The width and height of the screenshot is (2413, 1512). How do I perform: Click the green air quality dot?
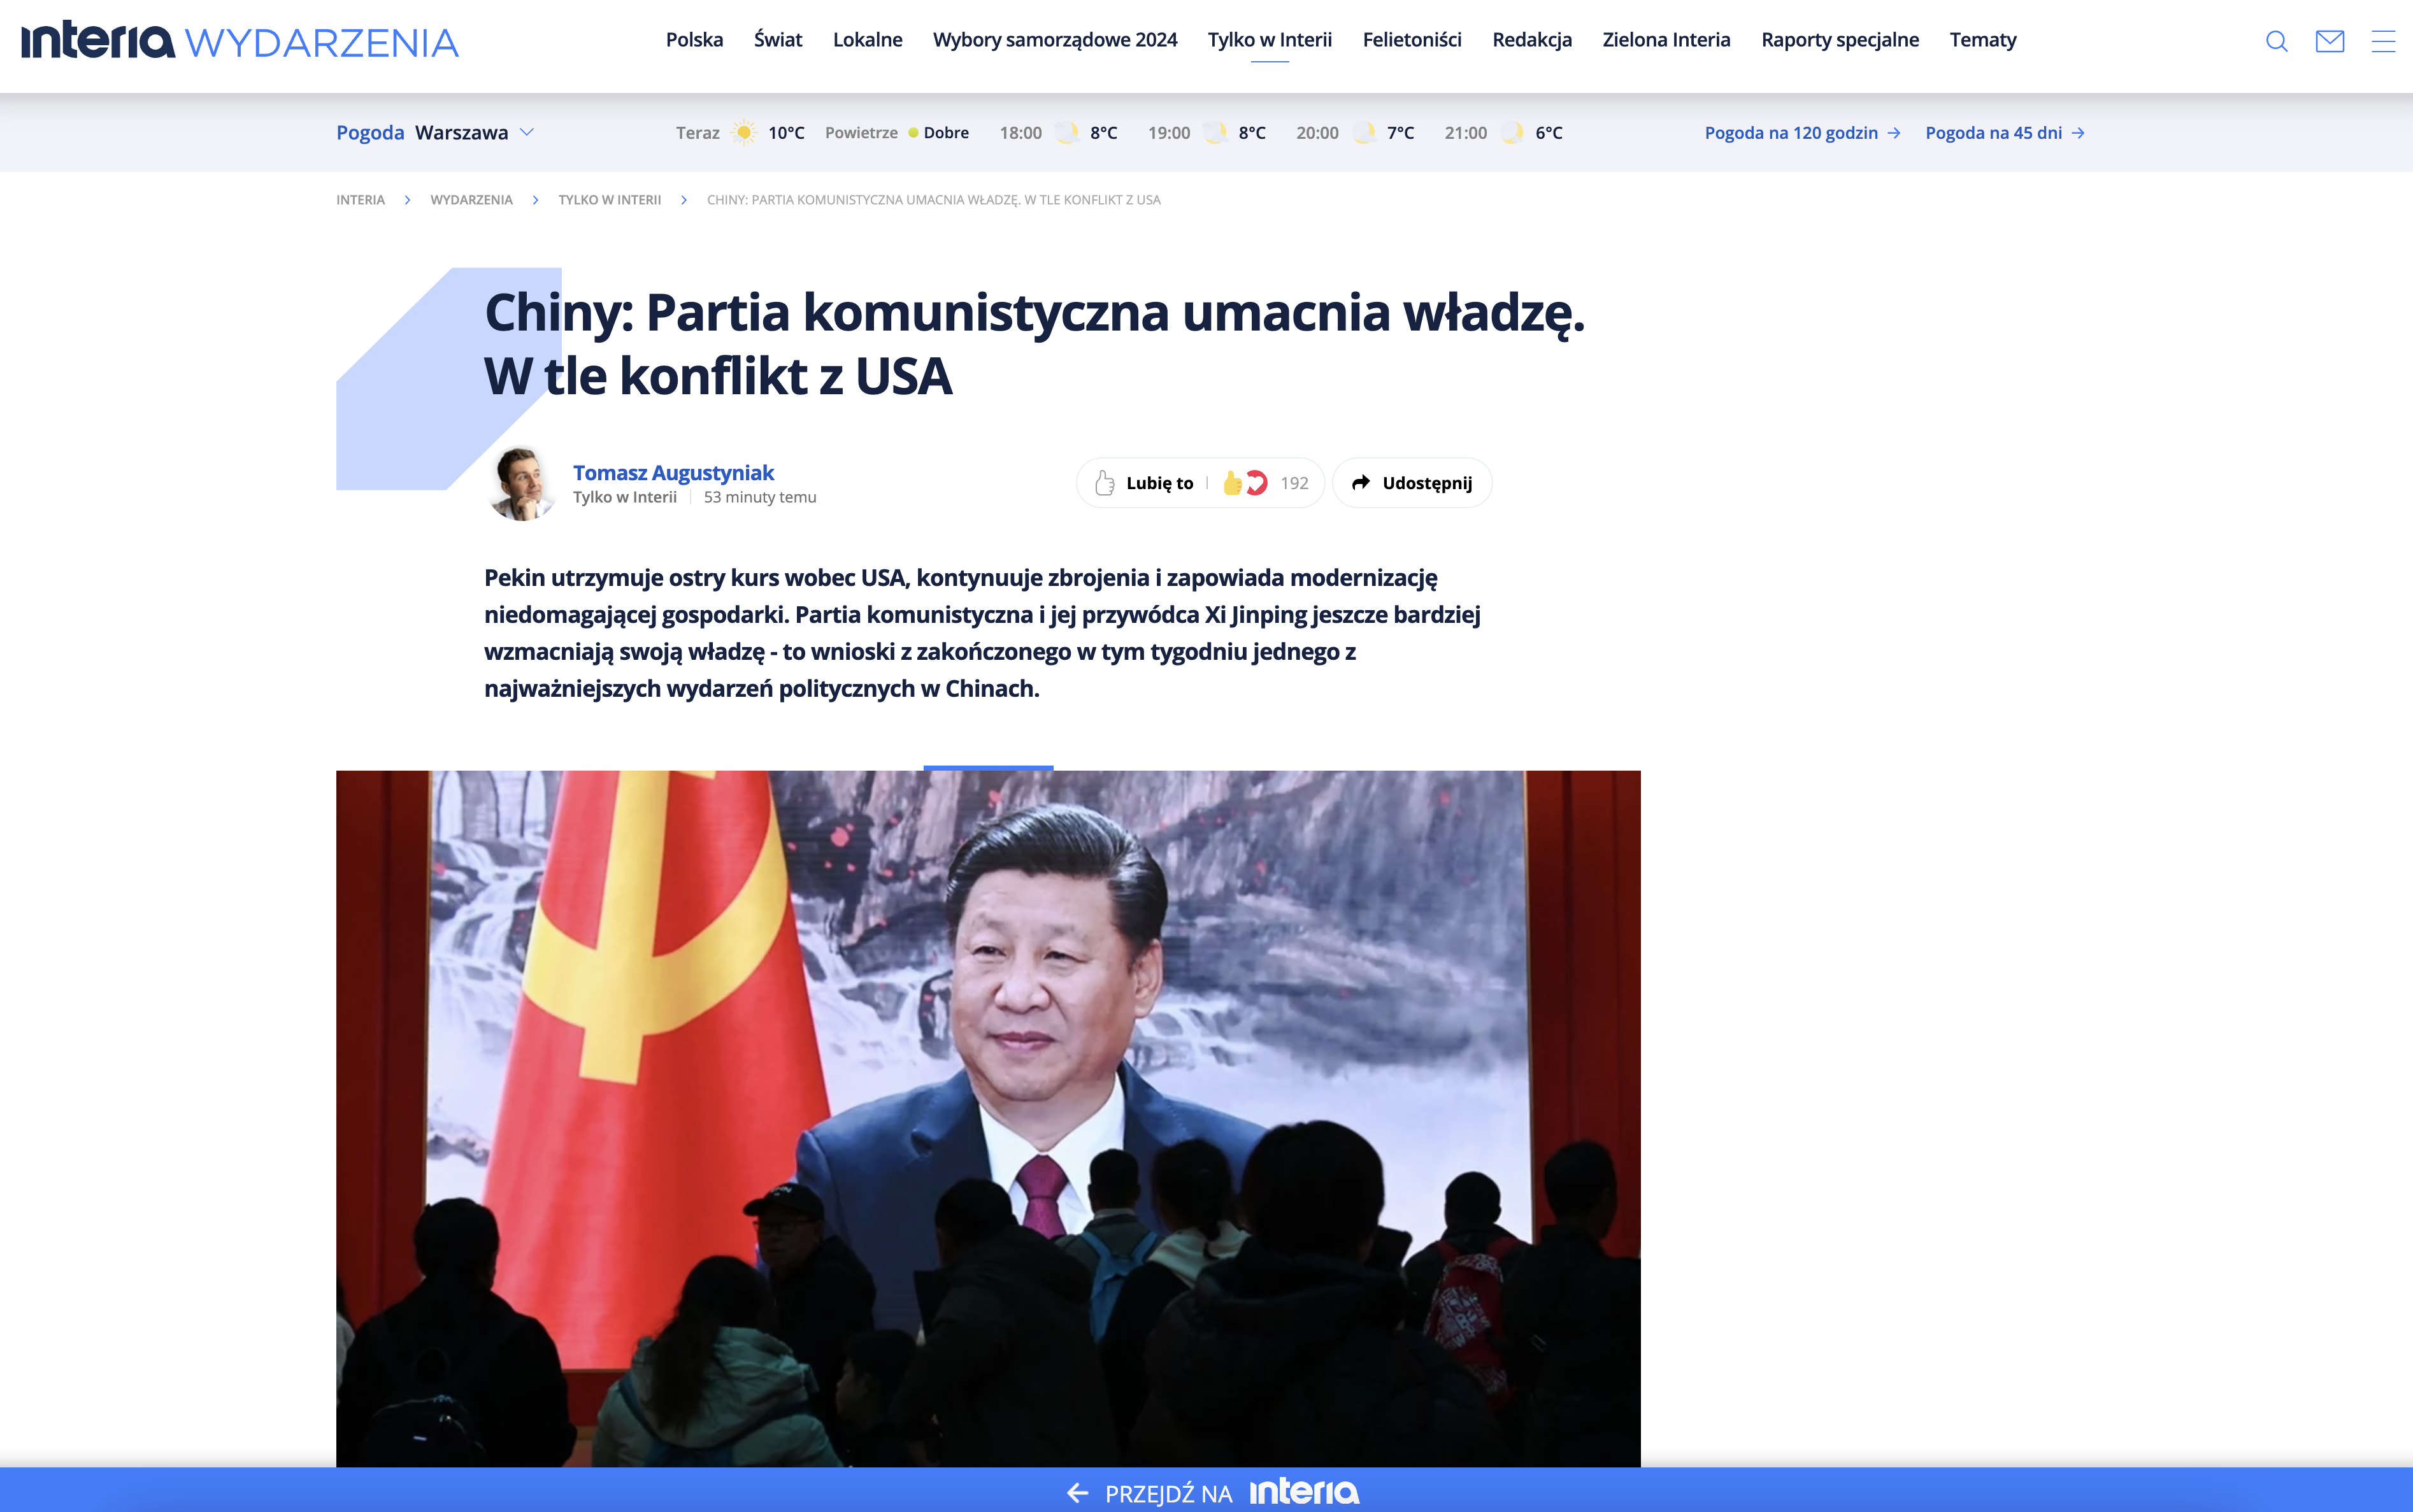pos(913,133)
